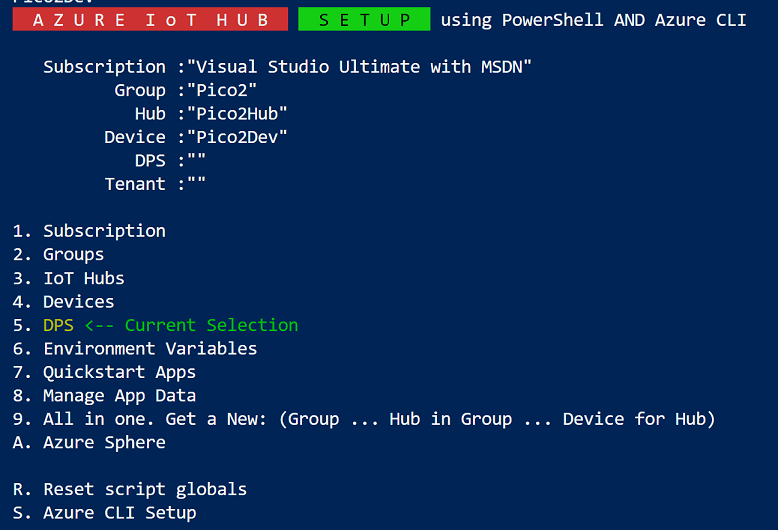
Task: Open 6. Environment Variables option
Action: pos(135,349)
